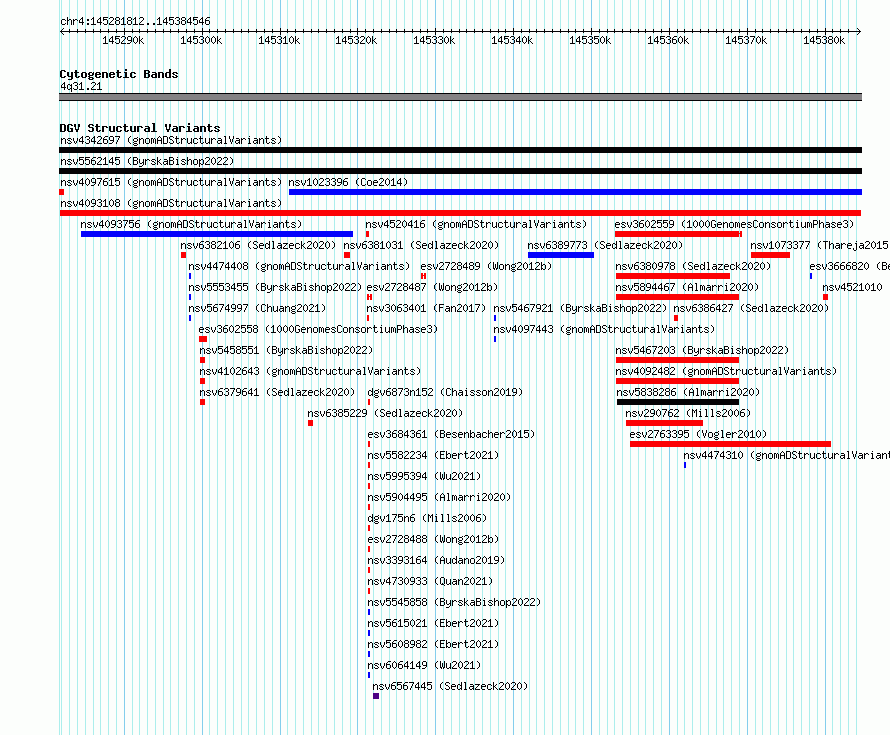Viewport: 890px width, 735px height.
Task: Click the red bar under nsv1073377
Action: point(770,255)
